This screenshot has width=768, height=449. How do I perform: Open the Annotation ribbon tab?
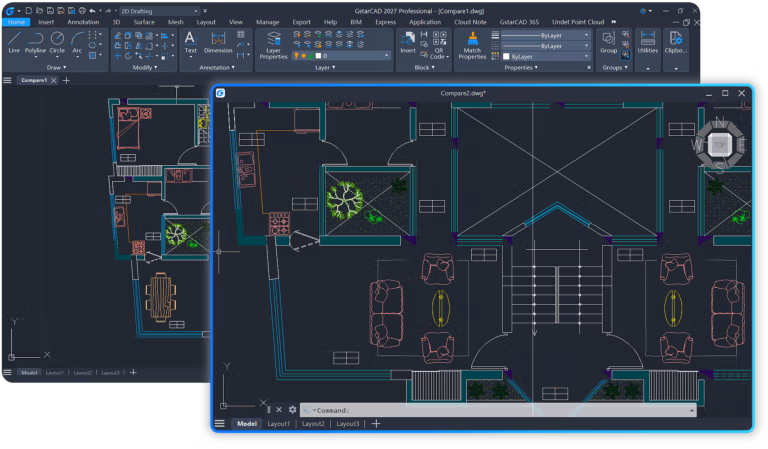click(83, 22)
